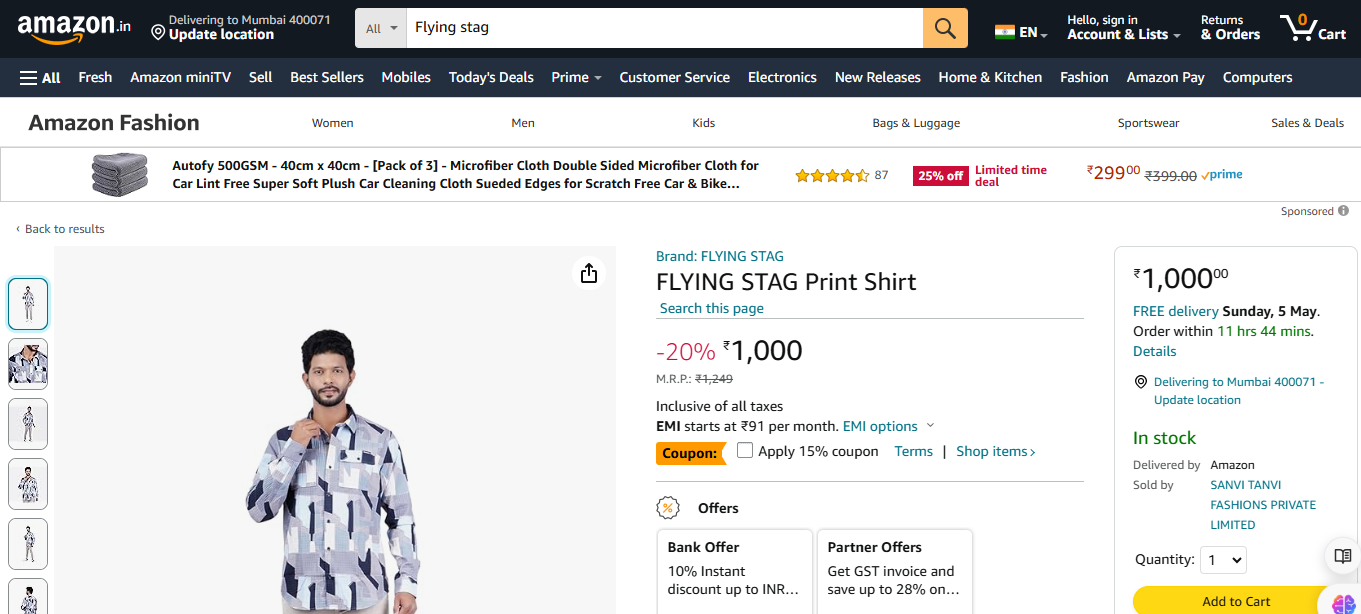Open the Quantity dropdown selector

click(1223, 560)
